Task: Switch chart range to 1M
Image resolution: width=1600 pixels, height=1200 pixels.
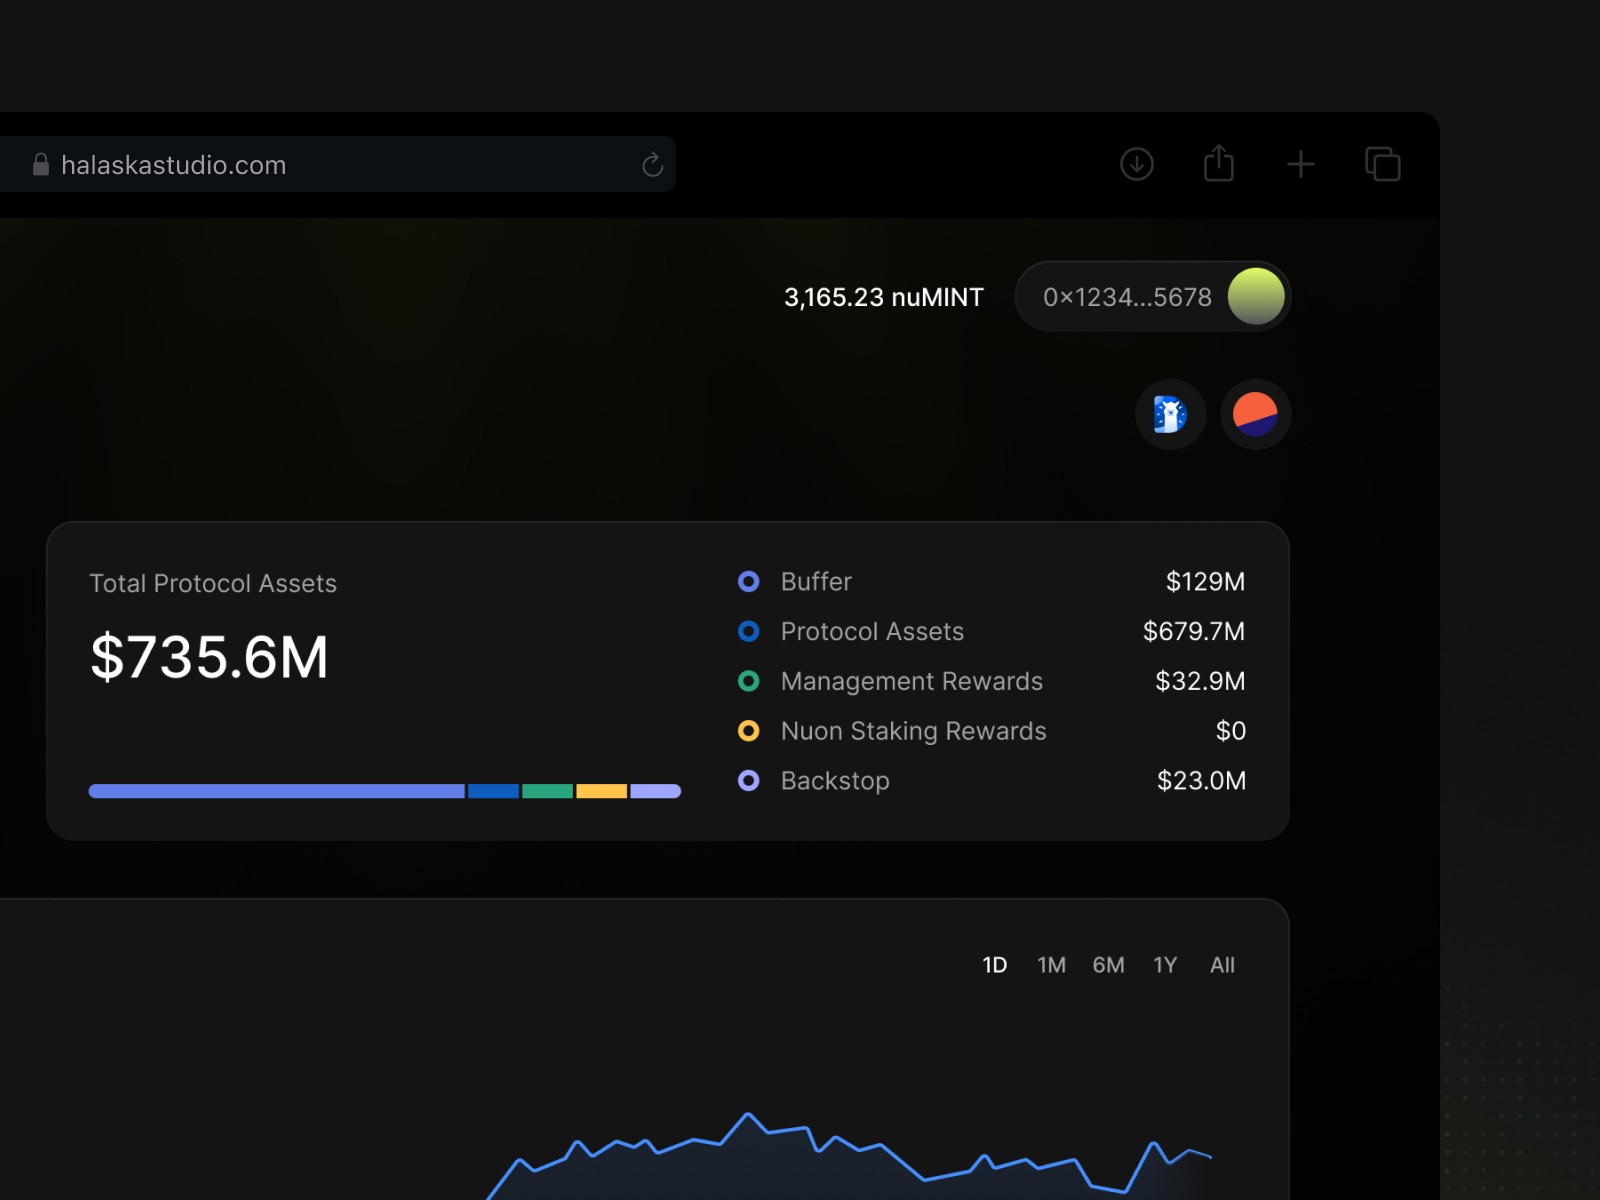Action: [x=1052, y=965]
